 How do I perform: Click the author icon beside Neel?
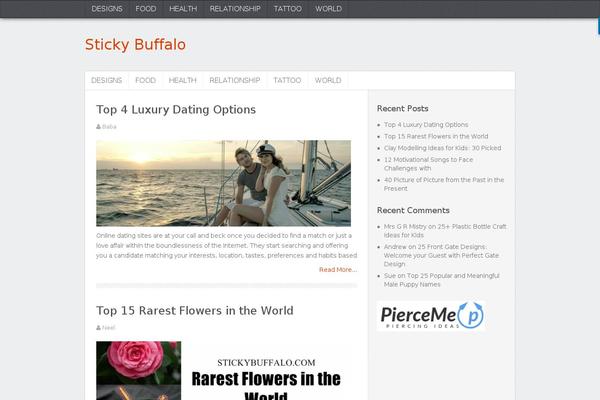click(98, 328)
